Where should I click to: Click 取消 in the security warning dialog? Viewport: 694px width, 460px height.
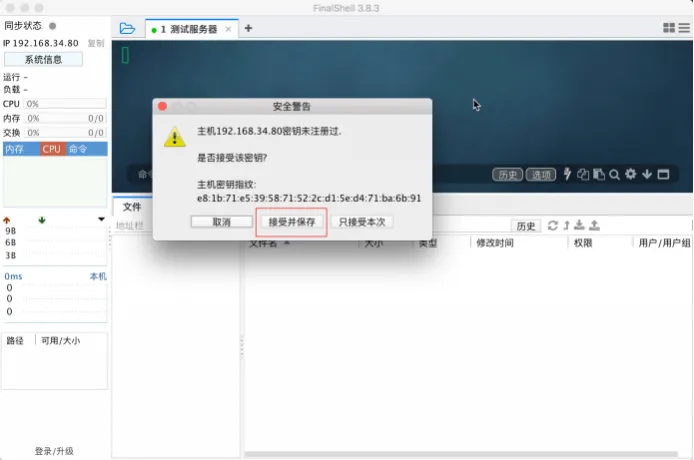pos(222,222)
